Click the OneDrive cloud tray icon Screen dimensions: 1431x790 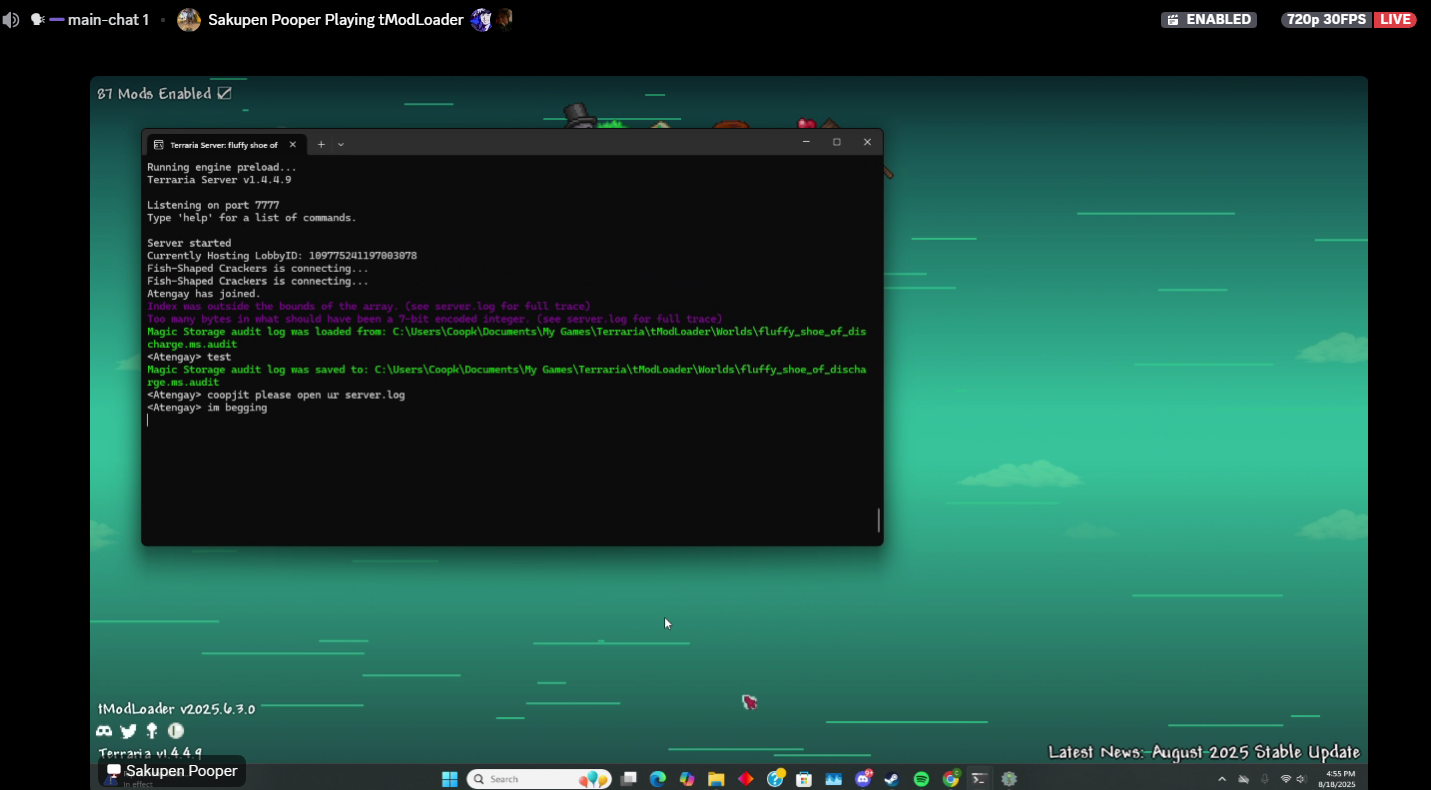(1244, 779)
